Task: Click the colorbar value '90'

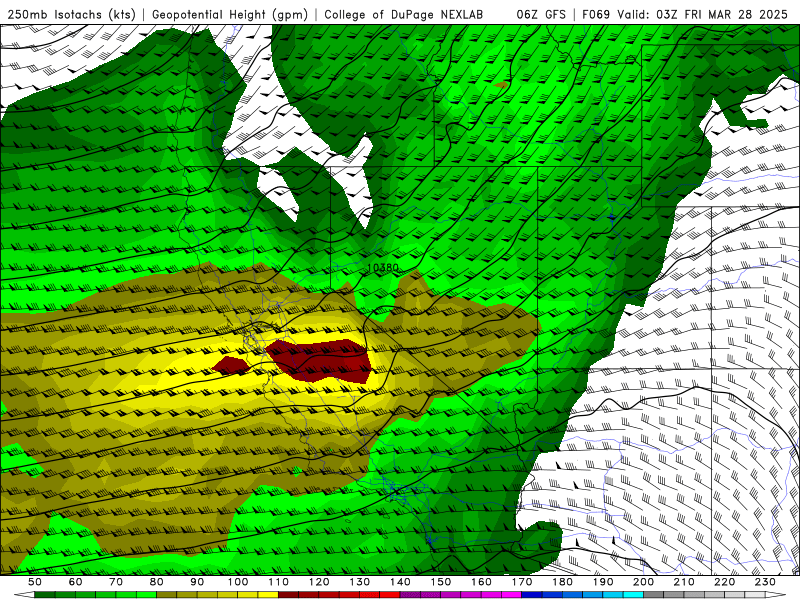Action: click(197, 582)
